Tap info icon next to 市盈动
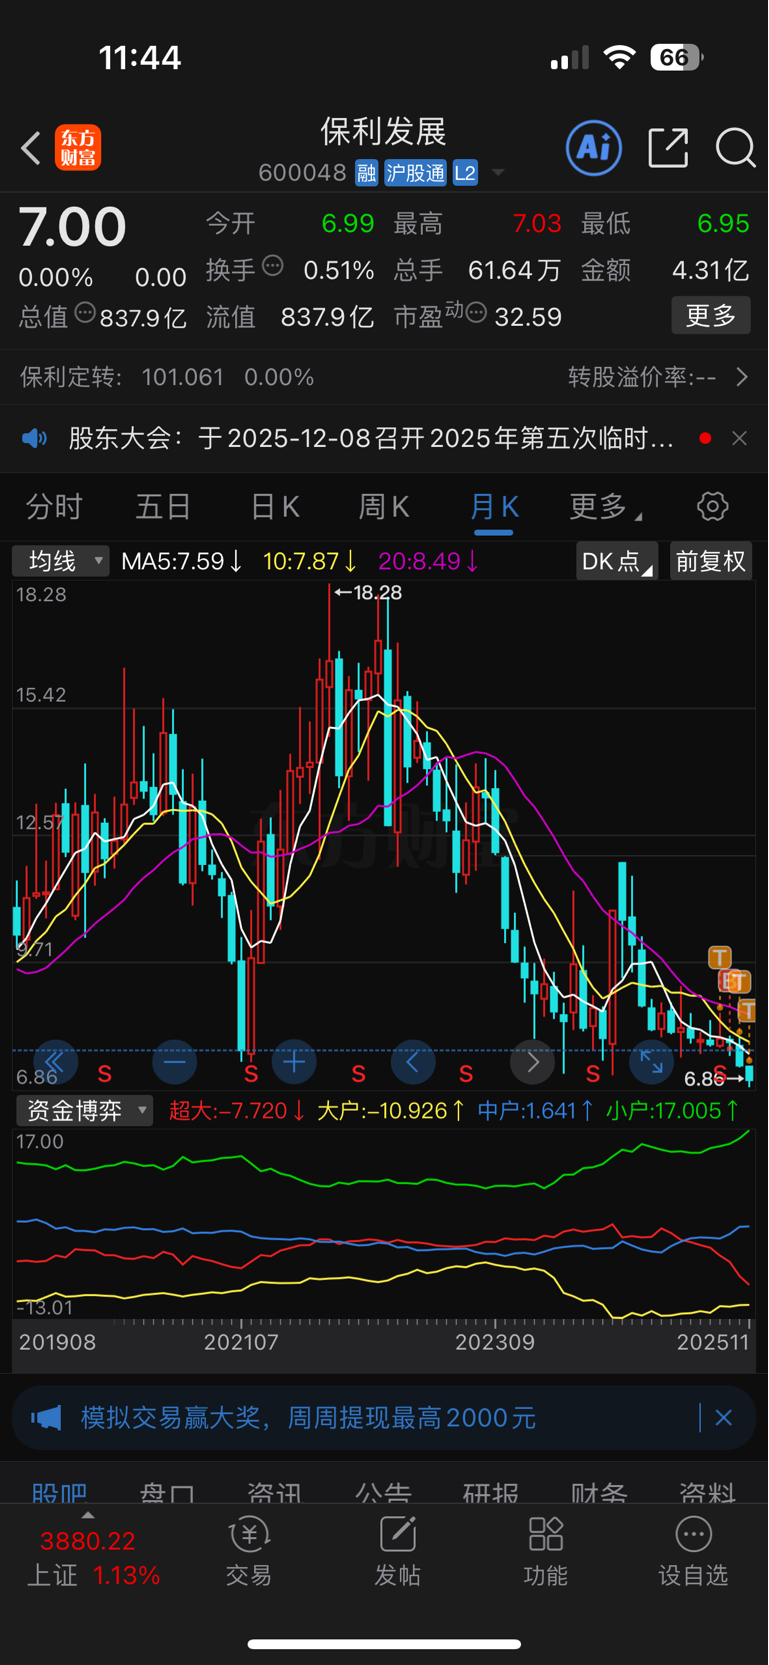Image resolution: width=769 pixels, height=1665 pixels. (x=476, y=314)
